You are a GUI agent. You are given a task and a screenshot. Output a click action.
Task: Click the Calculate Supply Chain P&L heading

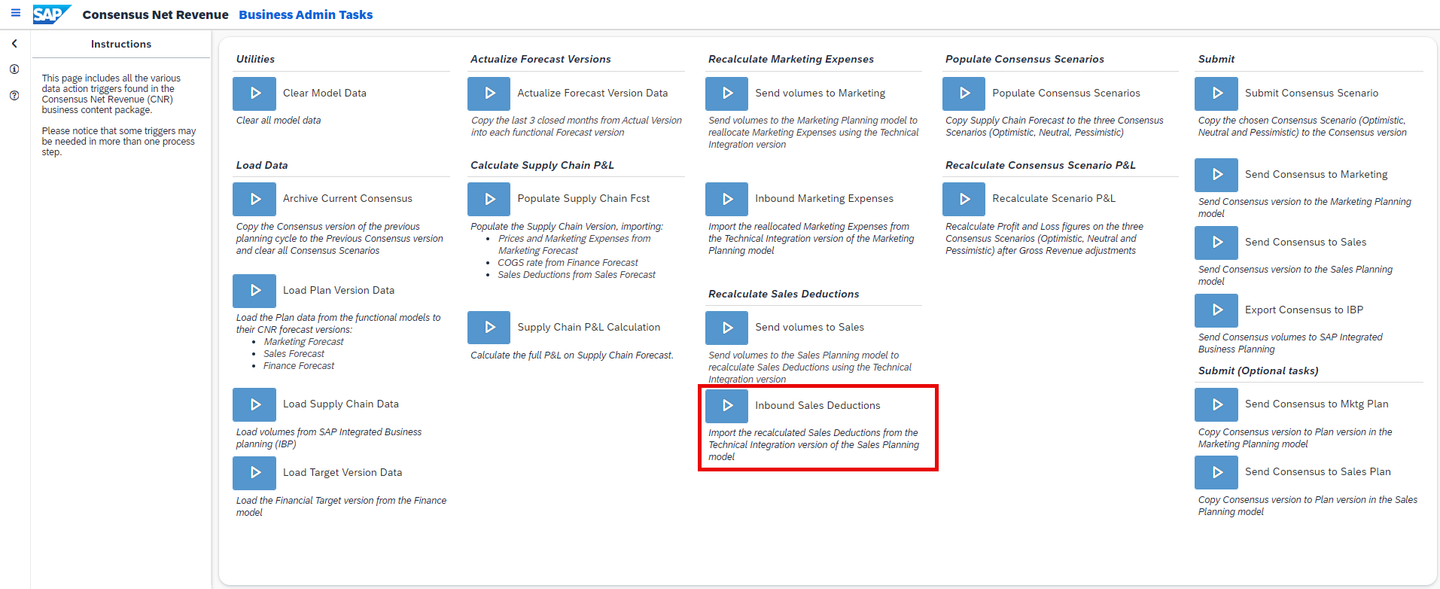(x=541, y=165)
